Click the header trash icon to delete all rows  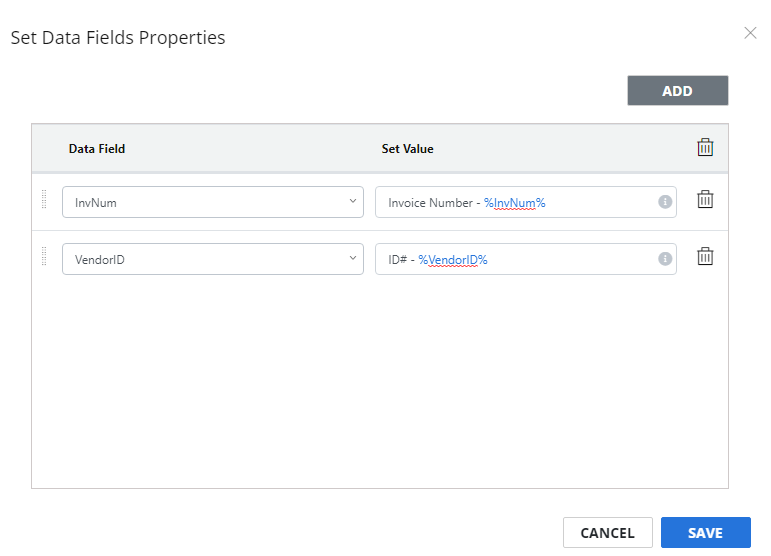click(x=705, y=147)
